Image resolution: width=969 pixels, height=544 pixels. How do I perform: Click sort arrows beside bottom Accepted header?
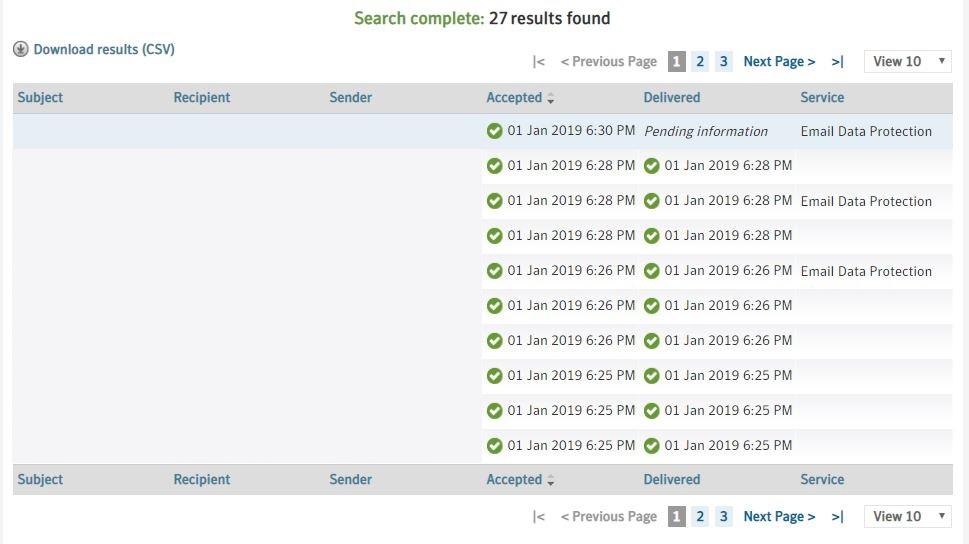pyautogui.click(x=551, y=480)
